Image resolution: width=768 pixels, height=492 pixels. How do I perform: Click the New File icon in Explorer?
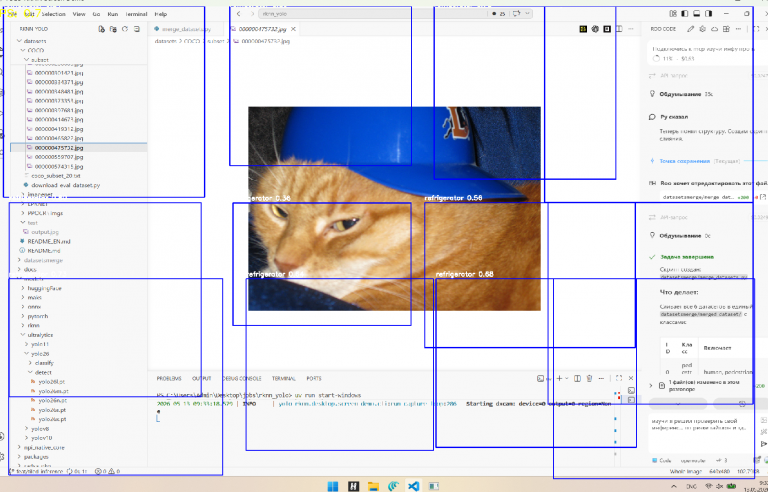pyautogui.click(x=101, y=29)
